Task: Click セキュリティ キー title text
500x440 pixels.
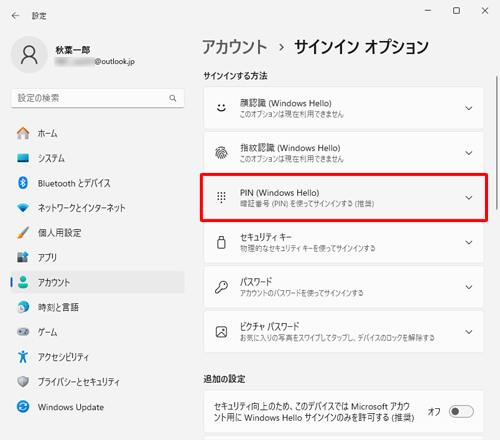Action: 266,237
